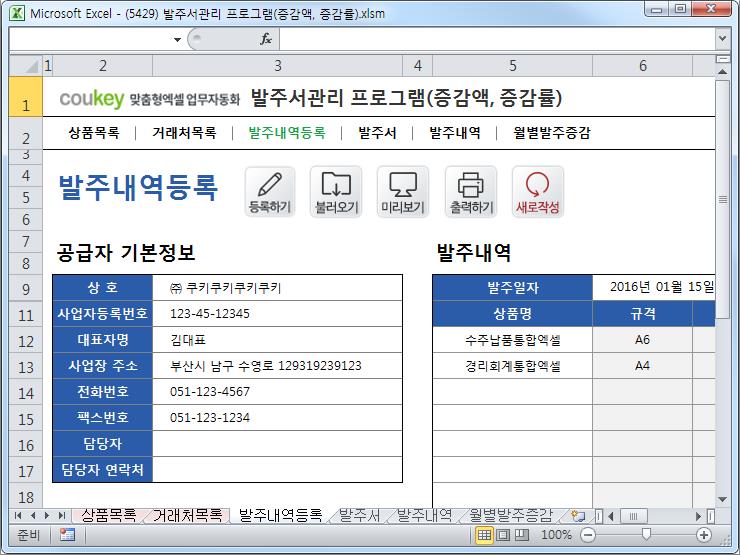Click the macro record icon in status bar
Viewport: 740px width, 555px height.
pyautogui.click(x=67, y=535)
